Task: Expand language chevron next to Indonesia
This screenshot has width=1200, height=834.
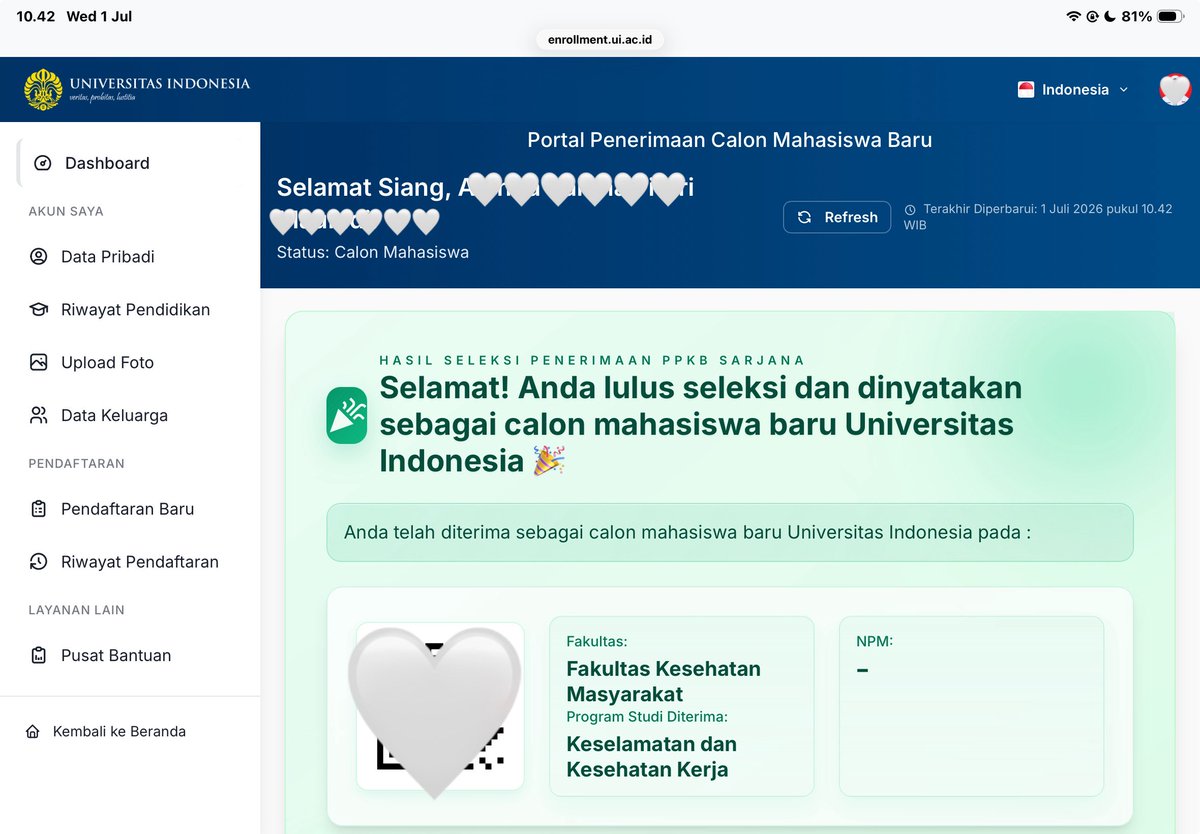Action: pyautogui.click(x=1123, y=89)
